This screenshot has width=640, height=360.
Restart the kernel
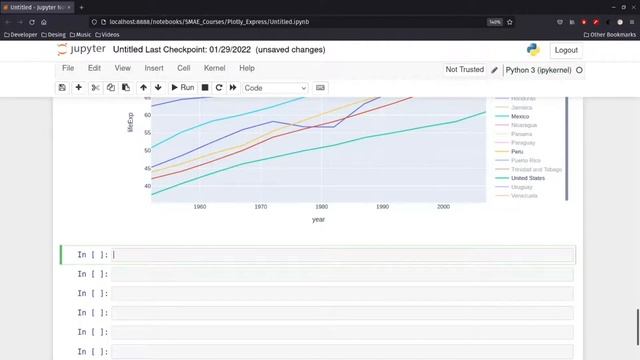[x=219, y=88]
